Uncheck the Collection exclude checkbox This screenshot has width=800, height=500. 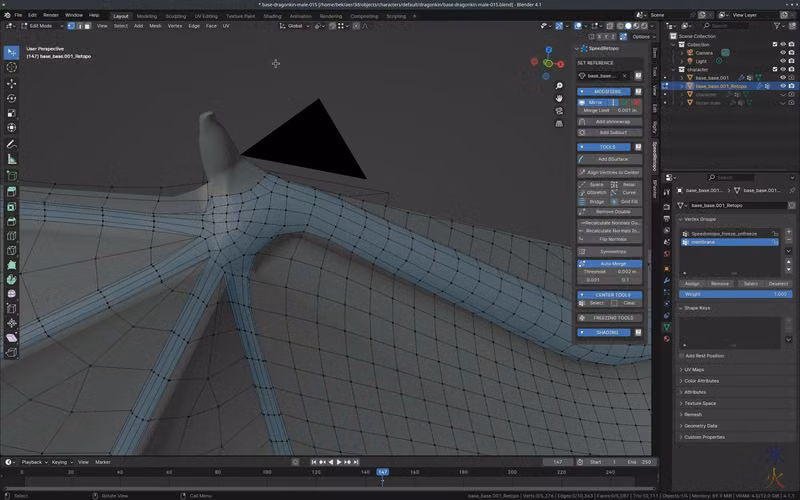click(775, 44)
